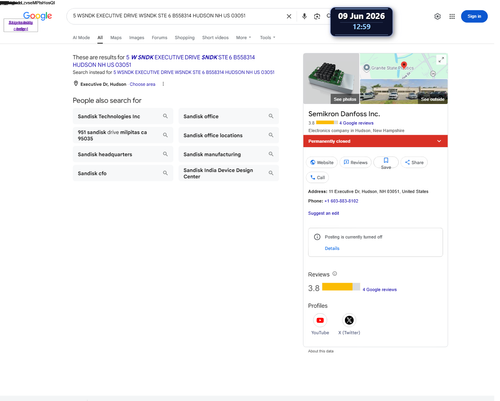Screen dimensions: 500x401
Task: Click phone number +1 603-883-8102
Action: click(341, 201)
